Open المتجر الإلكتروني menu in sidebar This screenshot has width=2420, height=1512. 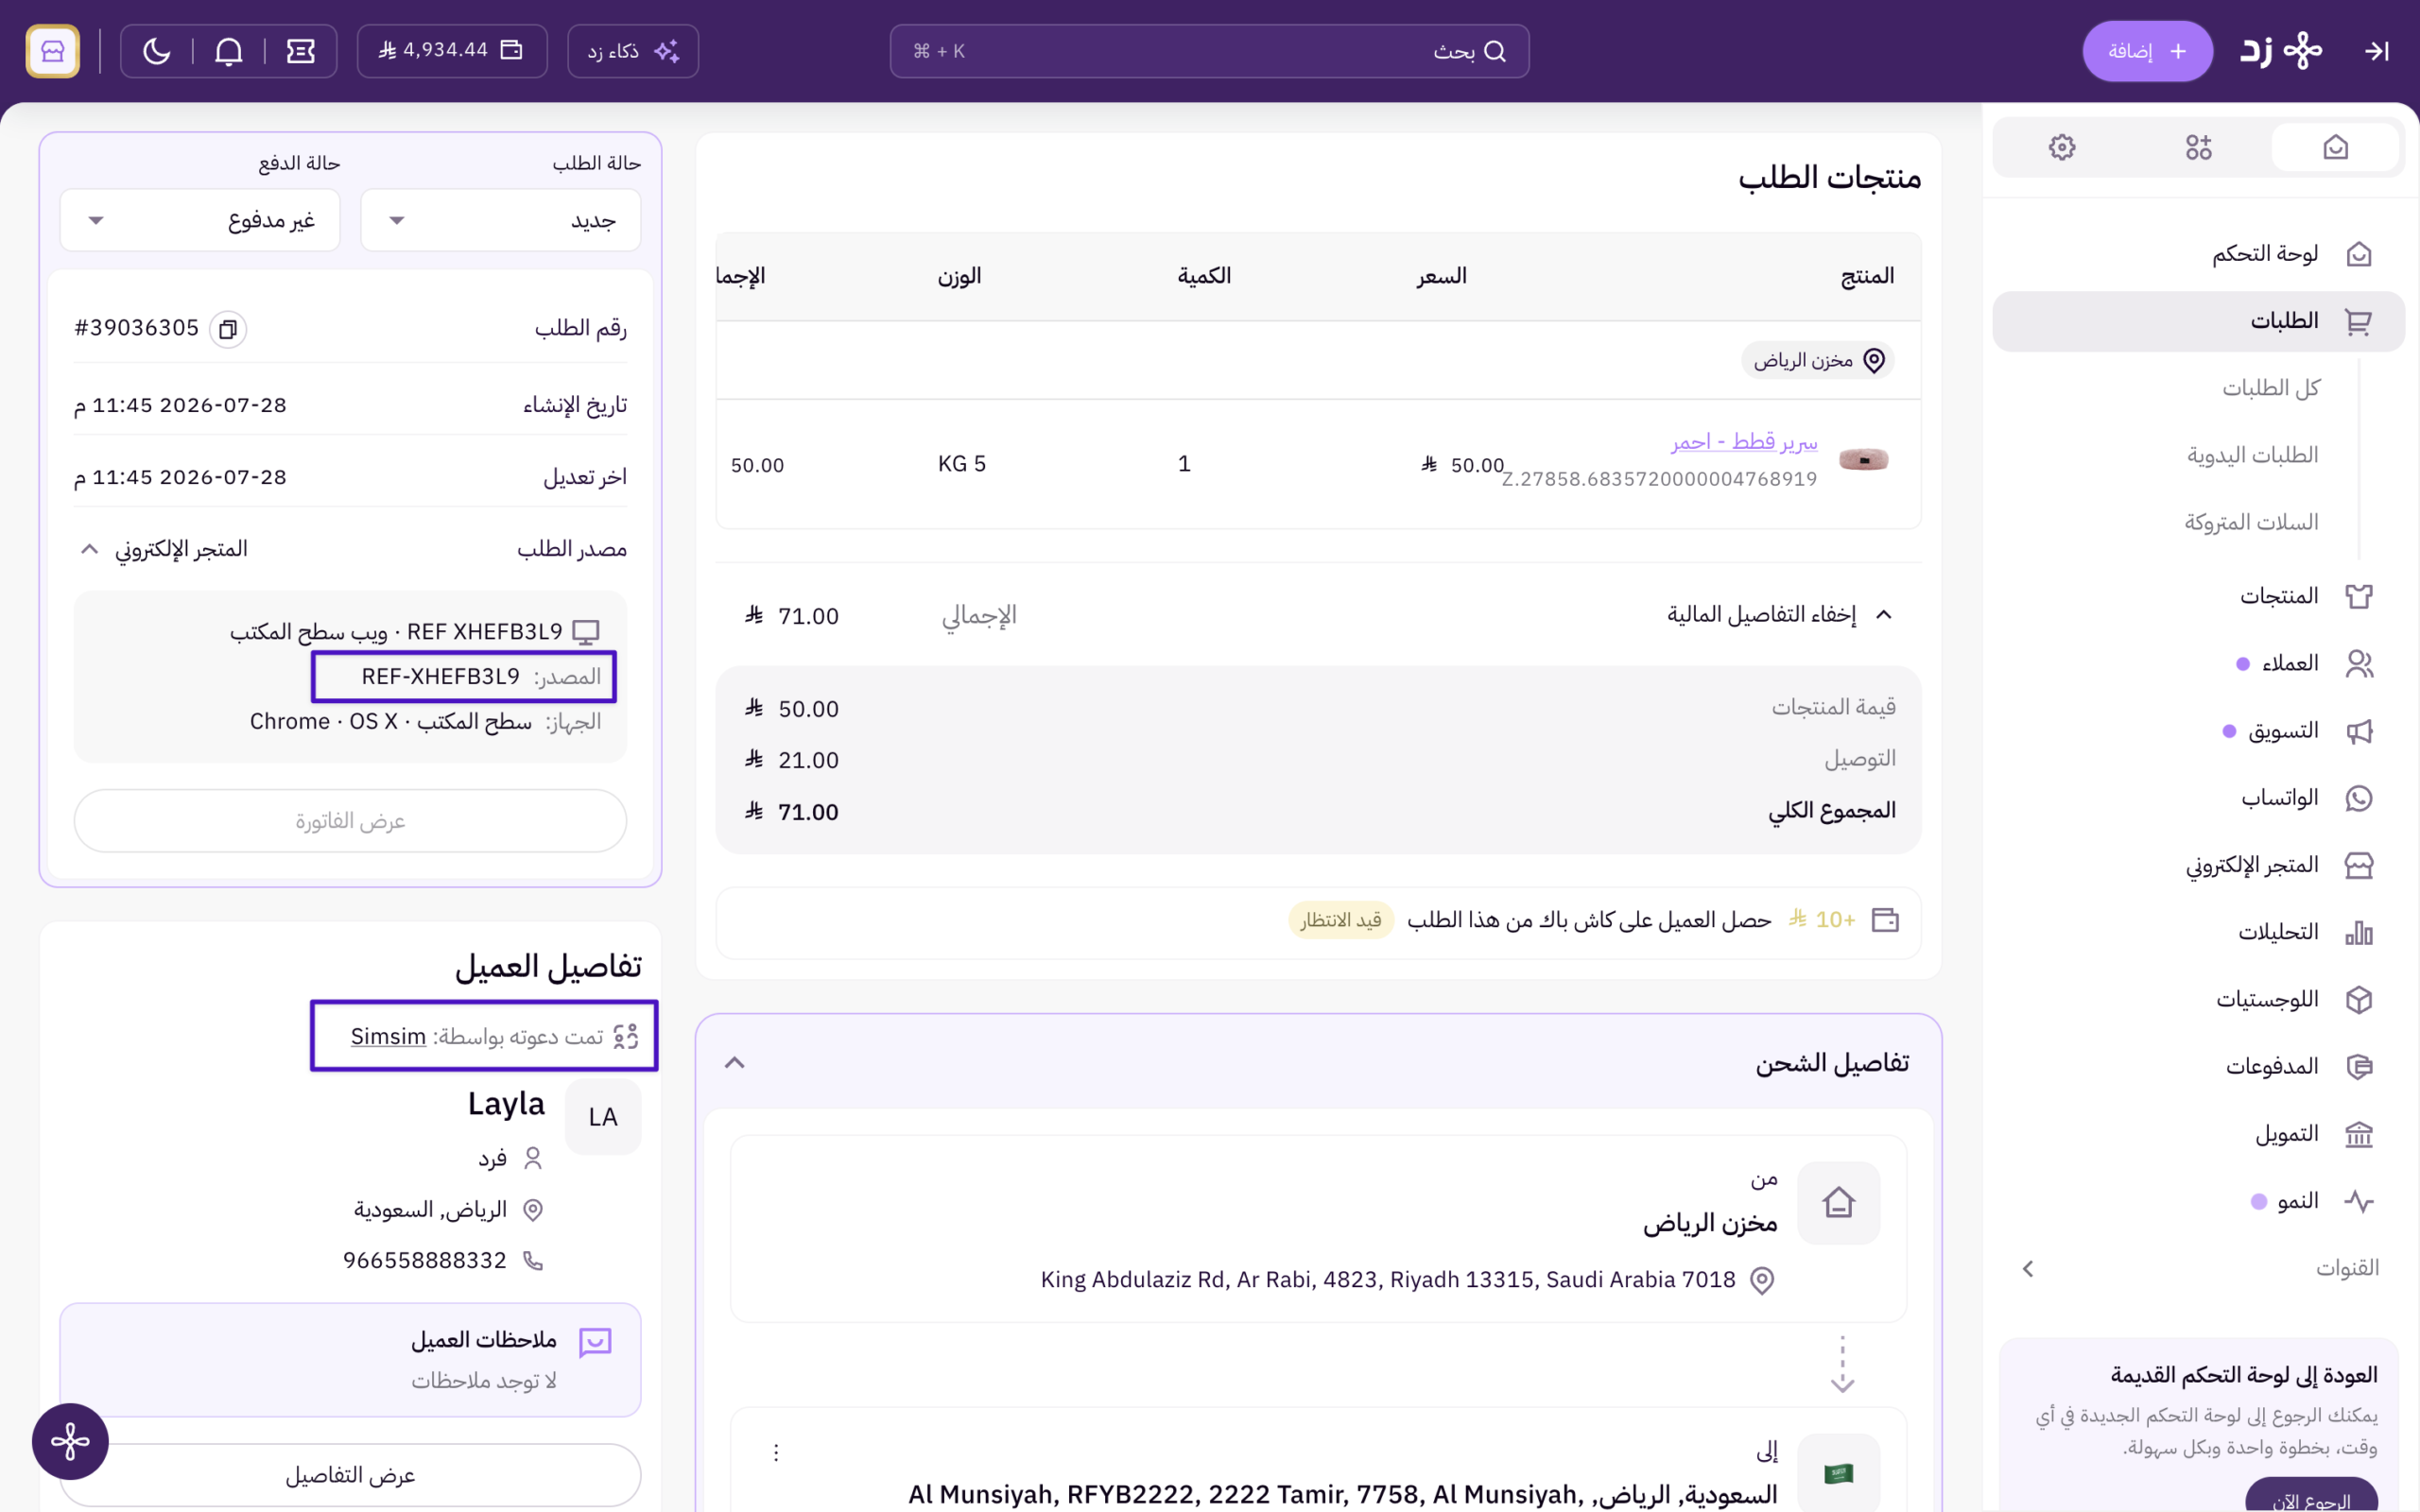2198,865
